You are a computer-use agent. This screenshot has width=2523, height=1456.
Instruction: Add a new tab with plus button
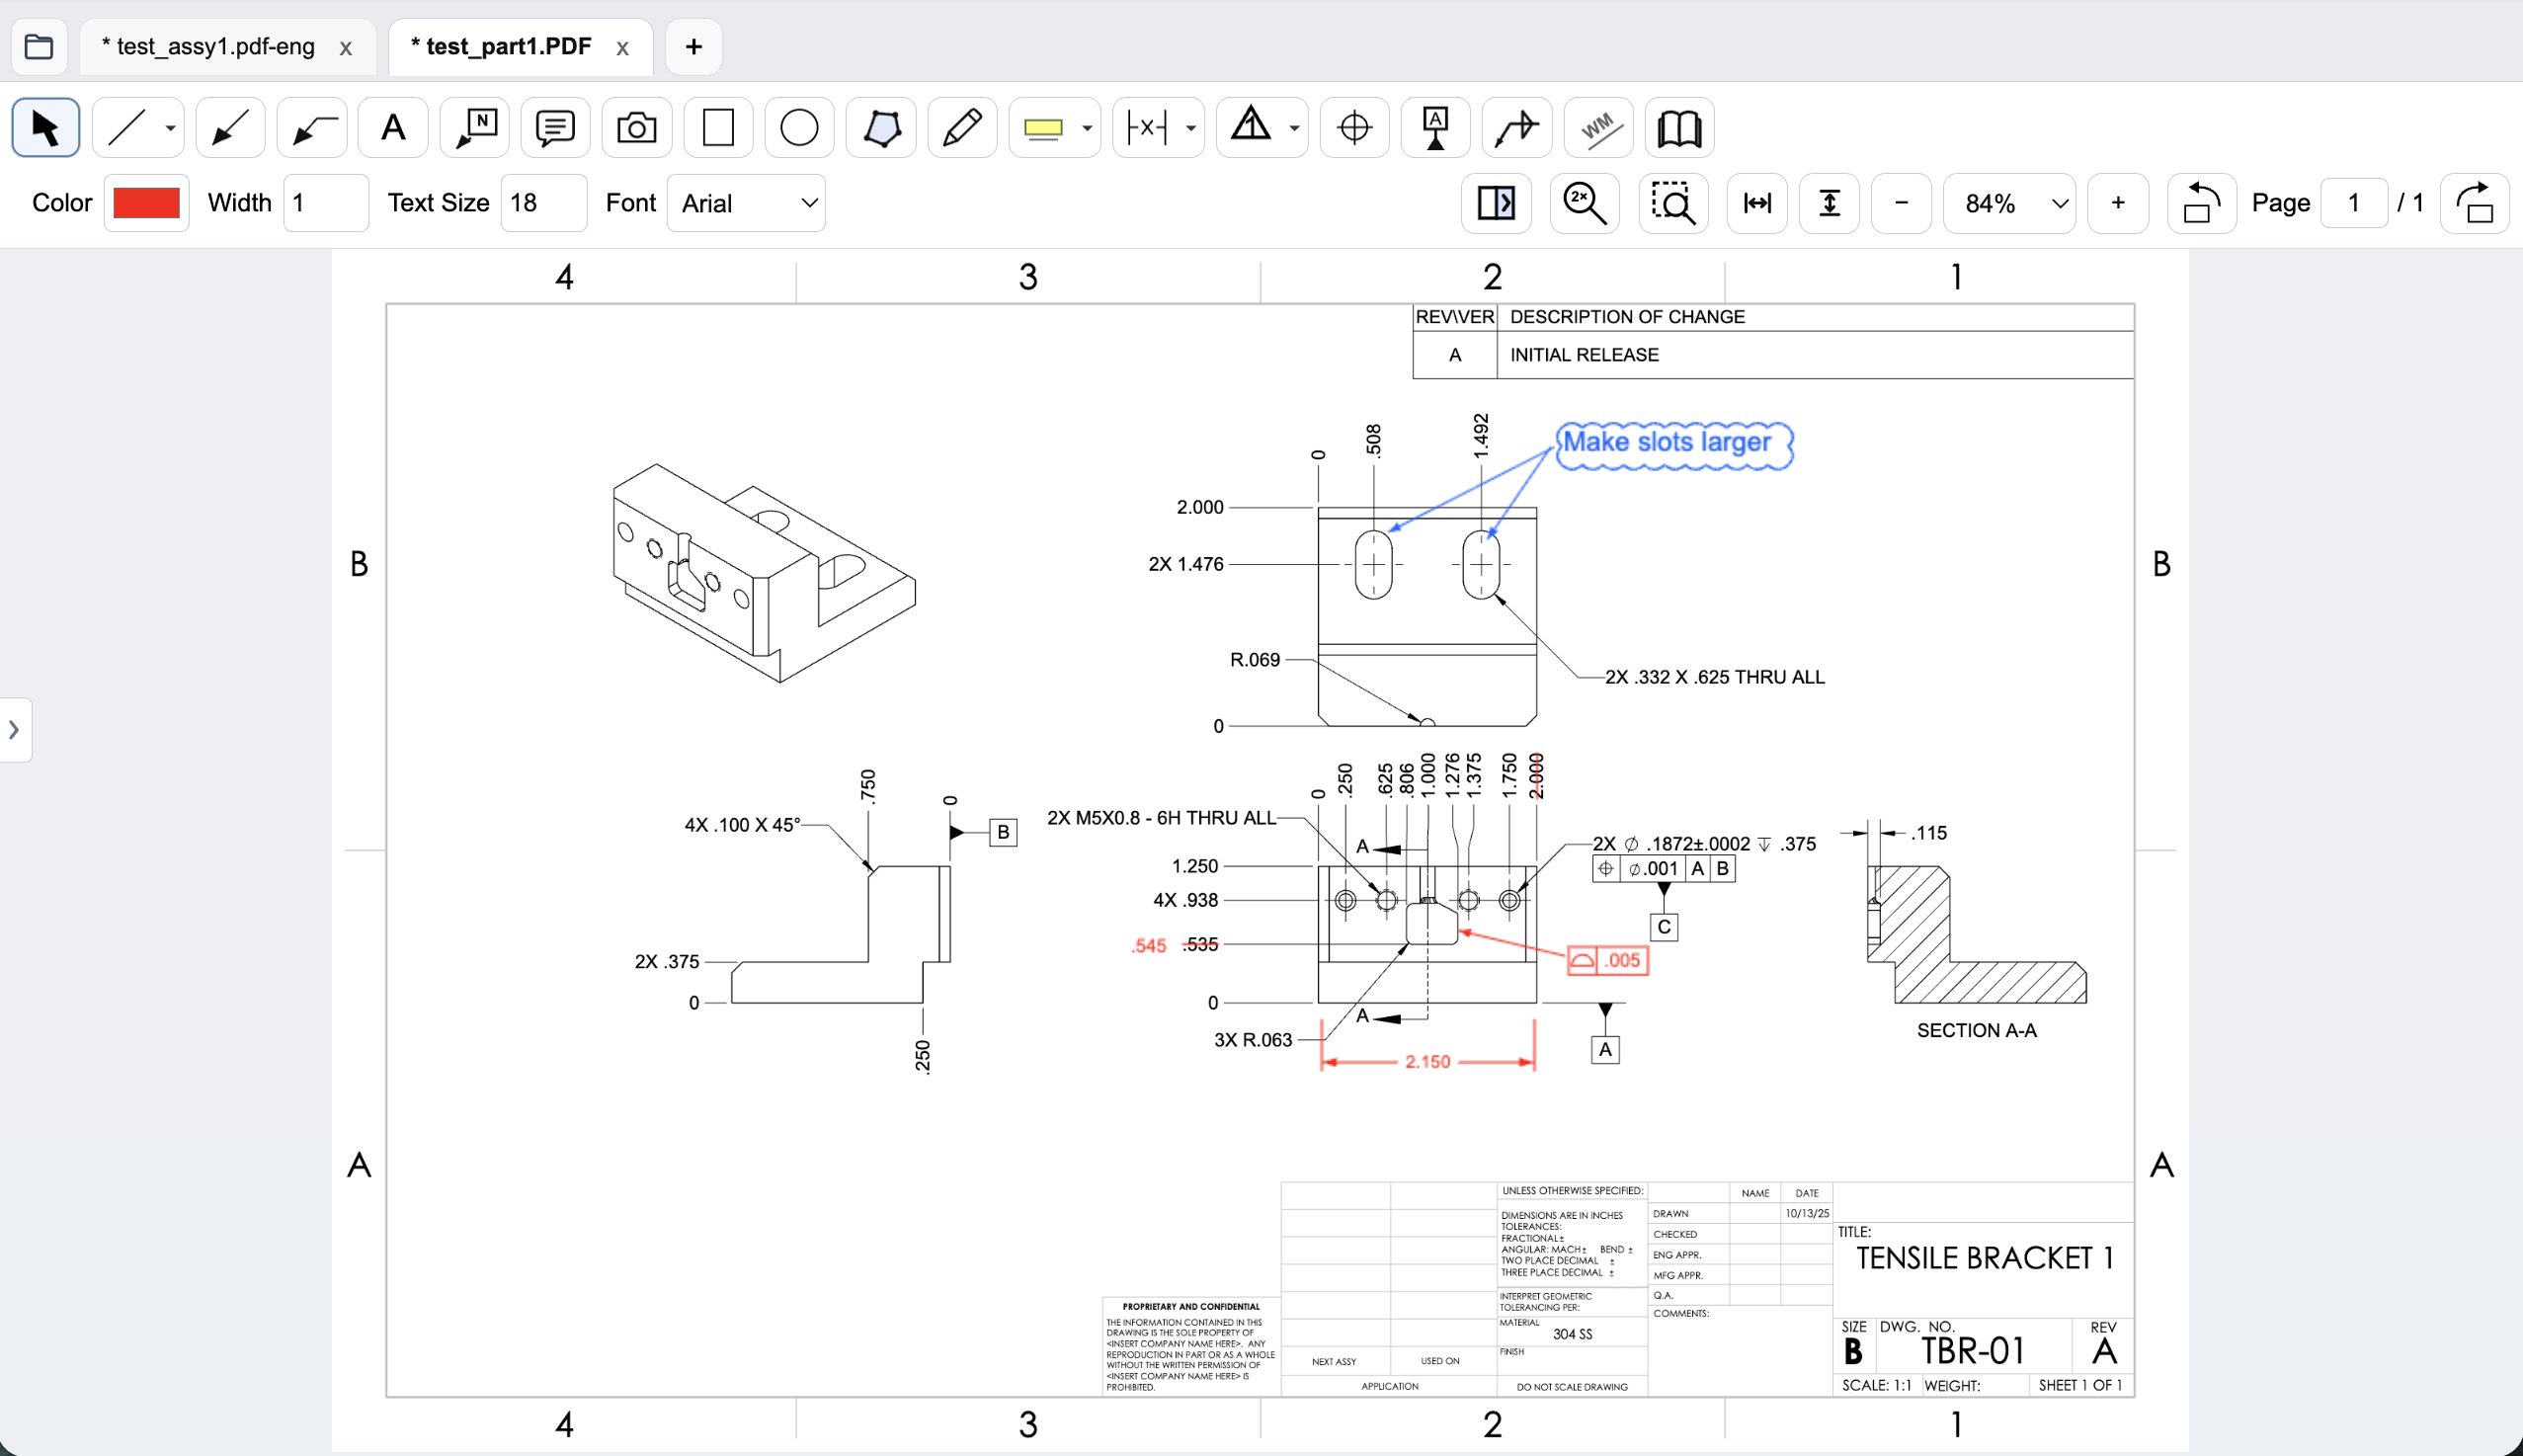693,46
